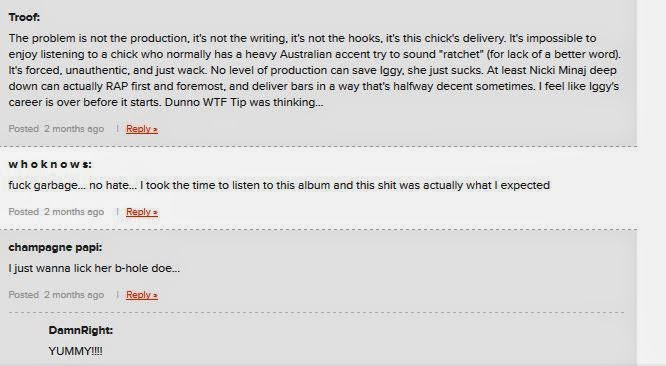
Task: Click inside Troof's long comment paragraph
Action: [315, 70]
